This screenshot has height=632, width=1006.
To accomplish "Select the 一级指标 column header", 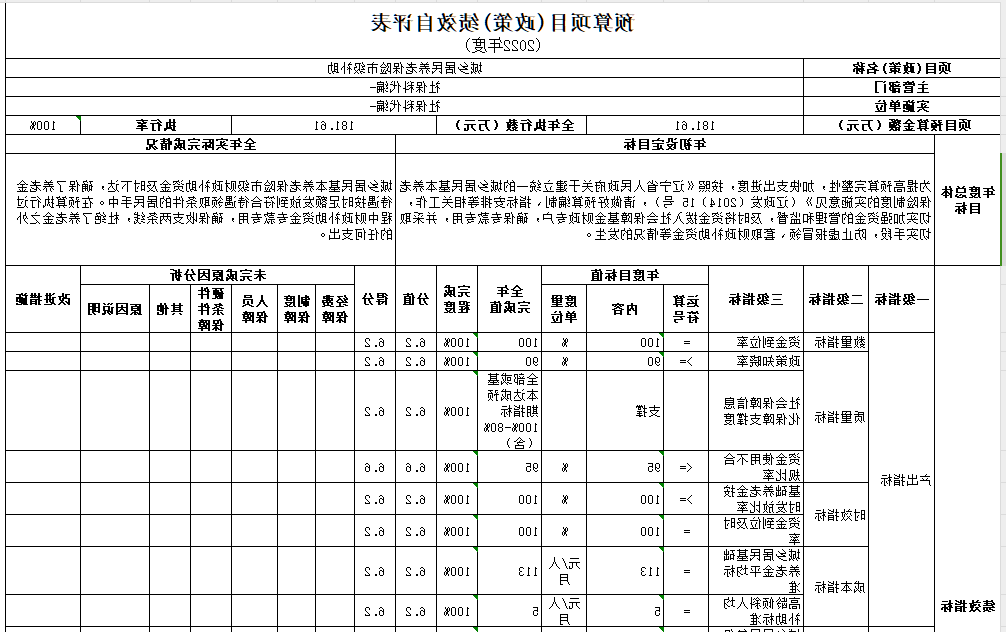I will 901,299.
